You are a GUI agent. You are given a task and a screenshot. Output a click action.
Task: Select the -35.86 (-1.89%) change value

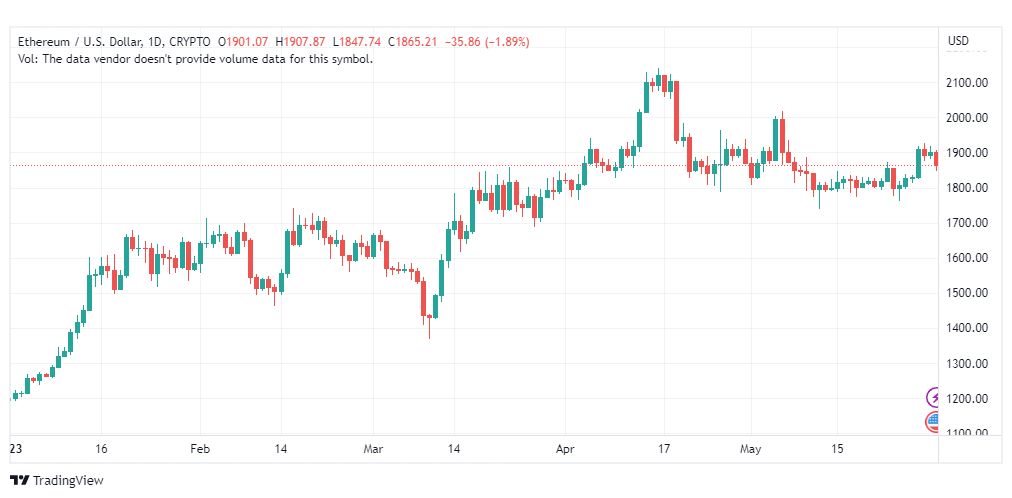click(x=487, y=42)
